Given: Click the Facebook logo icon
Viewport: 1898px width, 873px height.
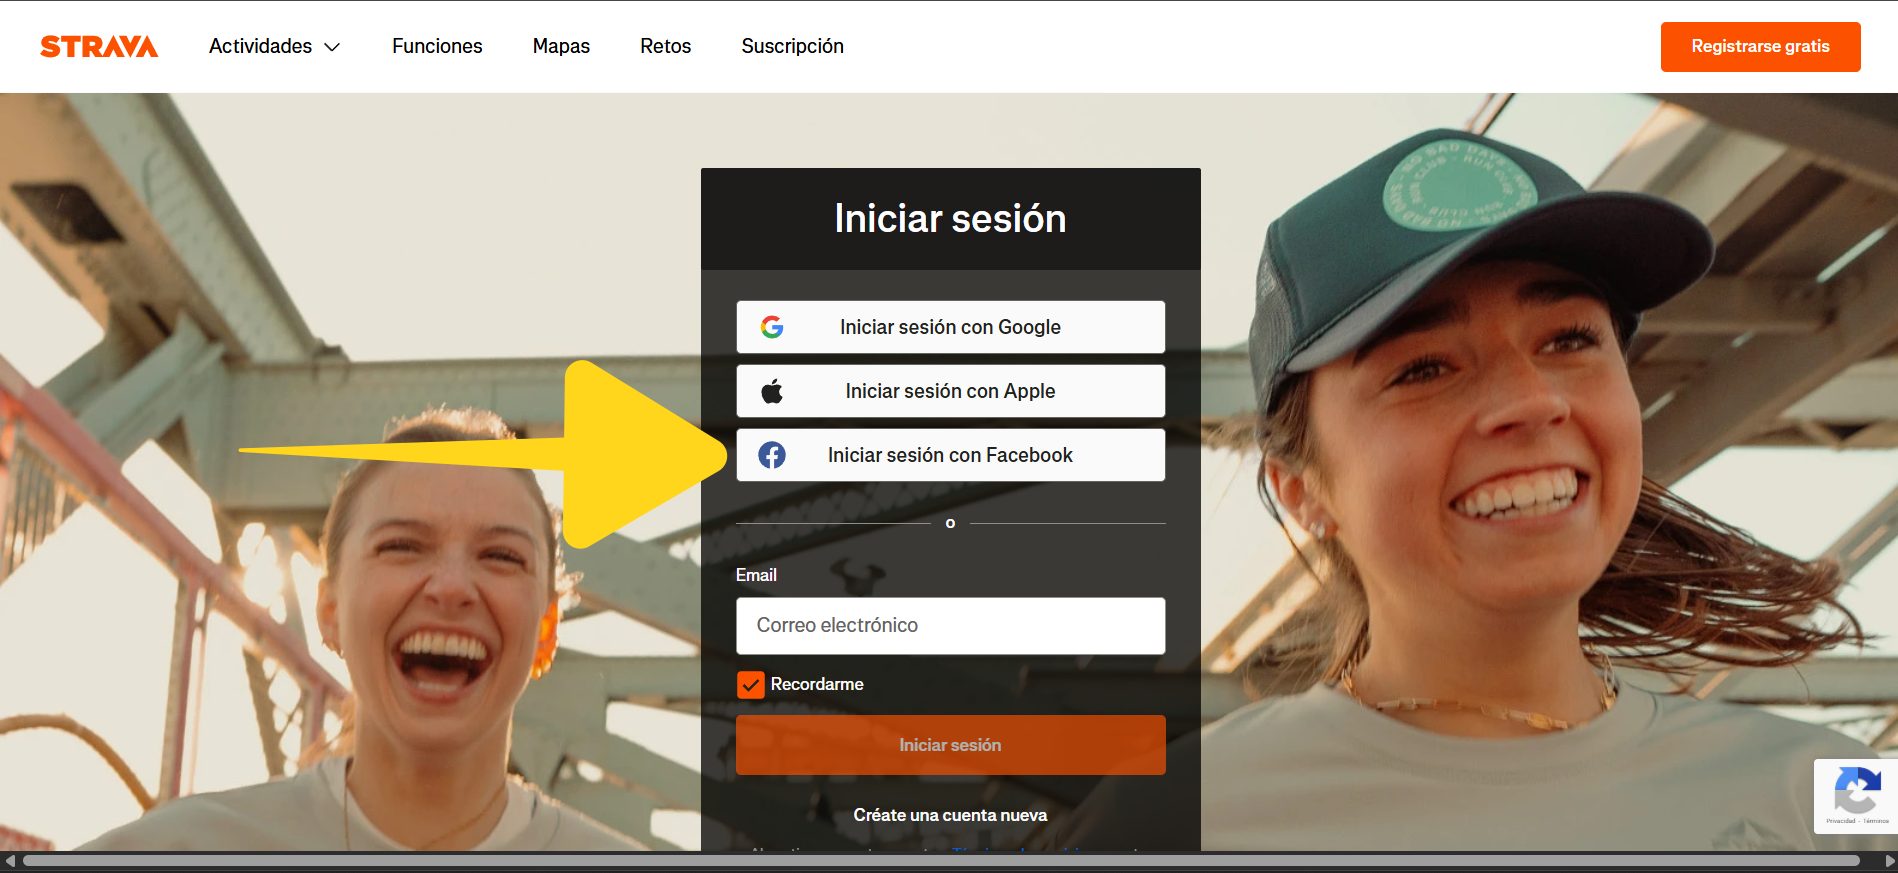Looking at the screenshot, I should coord(772,455).
